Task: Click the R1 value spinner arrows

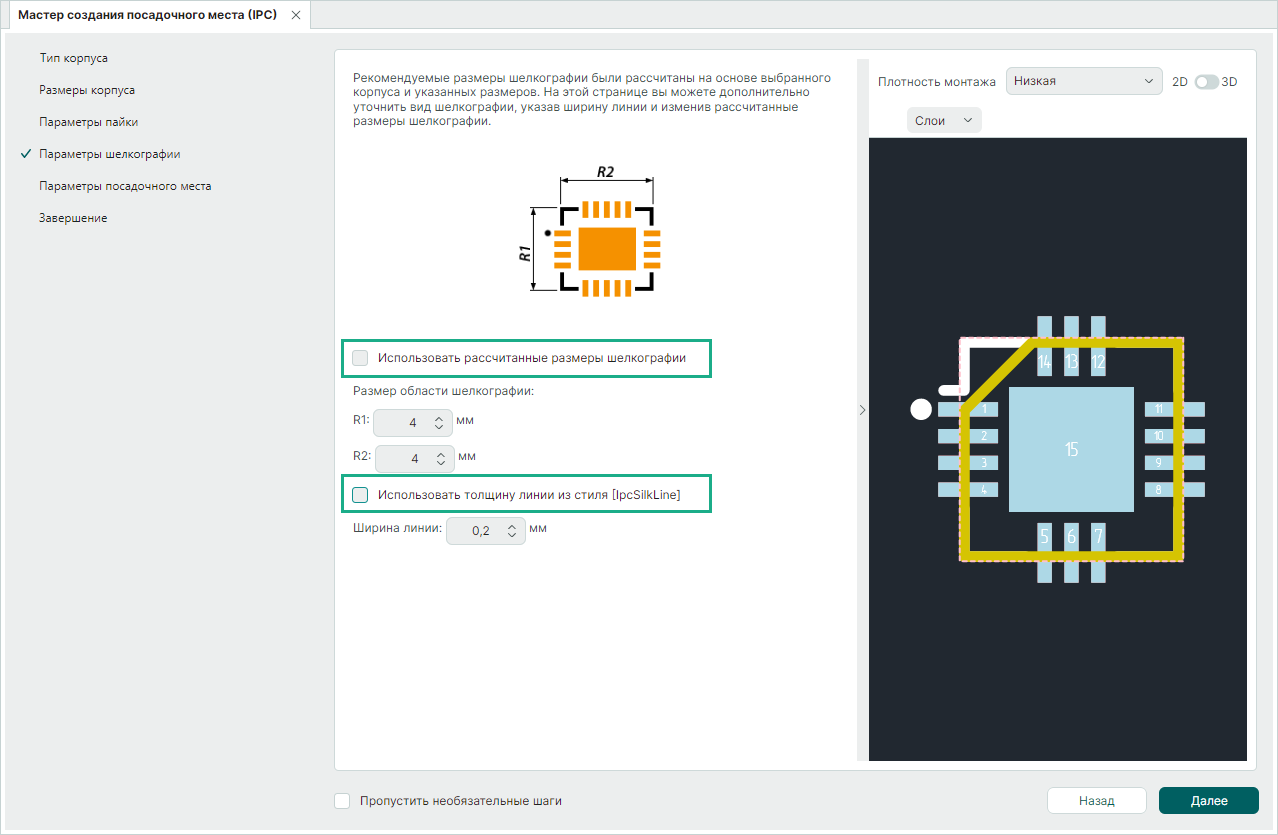Action: (x=439, y=423)
